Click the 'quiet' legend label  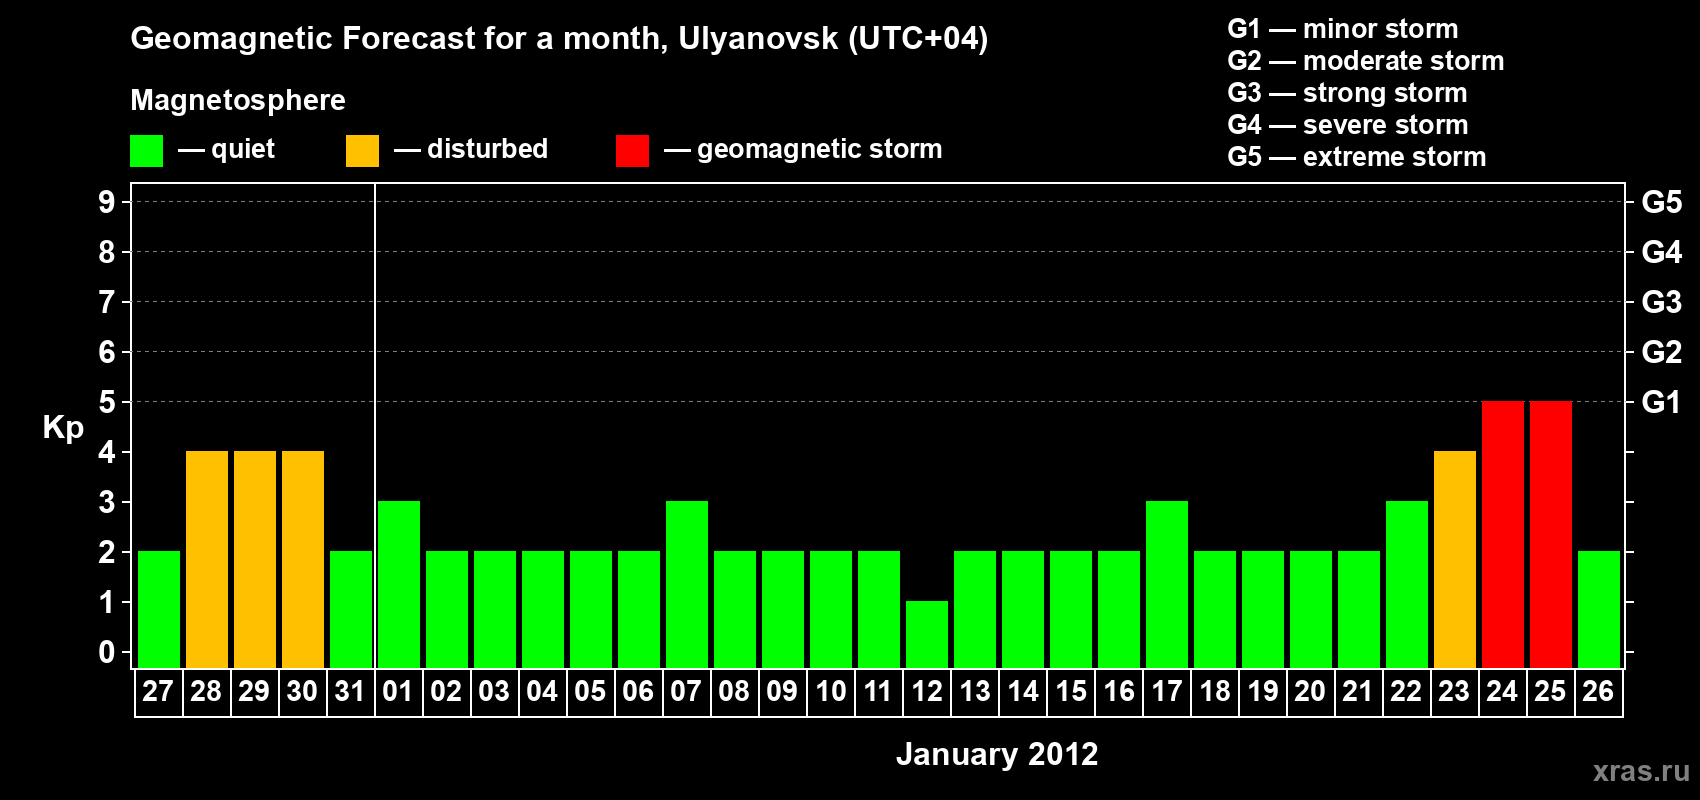[243, 149]
